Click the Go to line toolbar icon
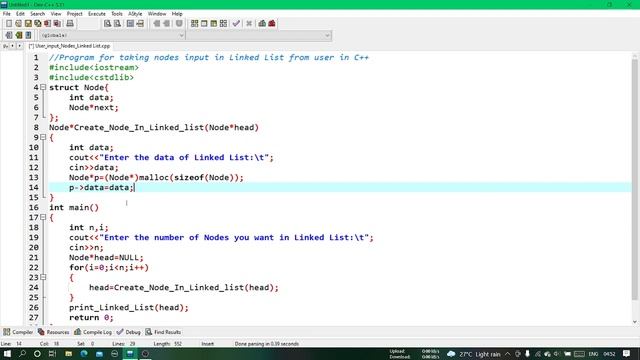The image size is (640, 360). point(140,24)
